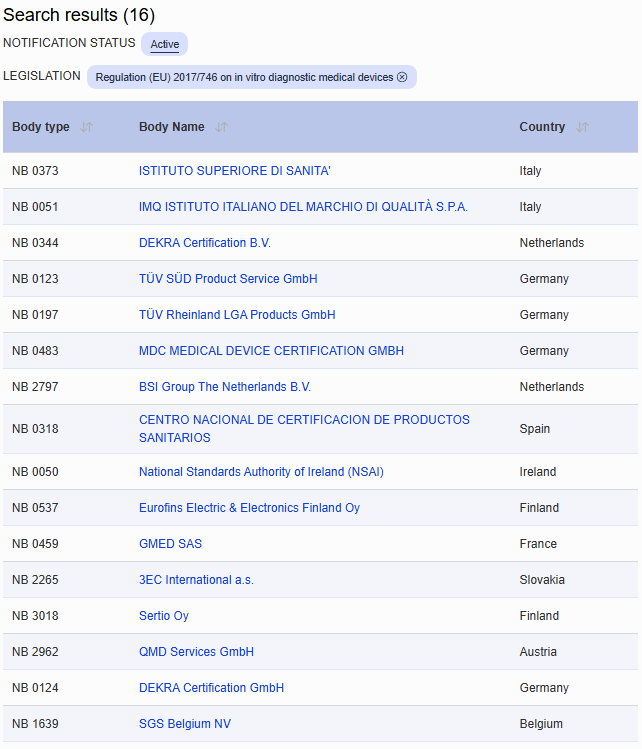642x749 pixels.
Task: Open Eurofins Electric & Electronics Finland Oy
Action: pyautogui.click(x=249, y=508)
